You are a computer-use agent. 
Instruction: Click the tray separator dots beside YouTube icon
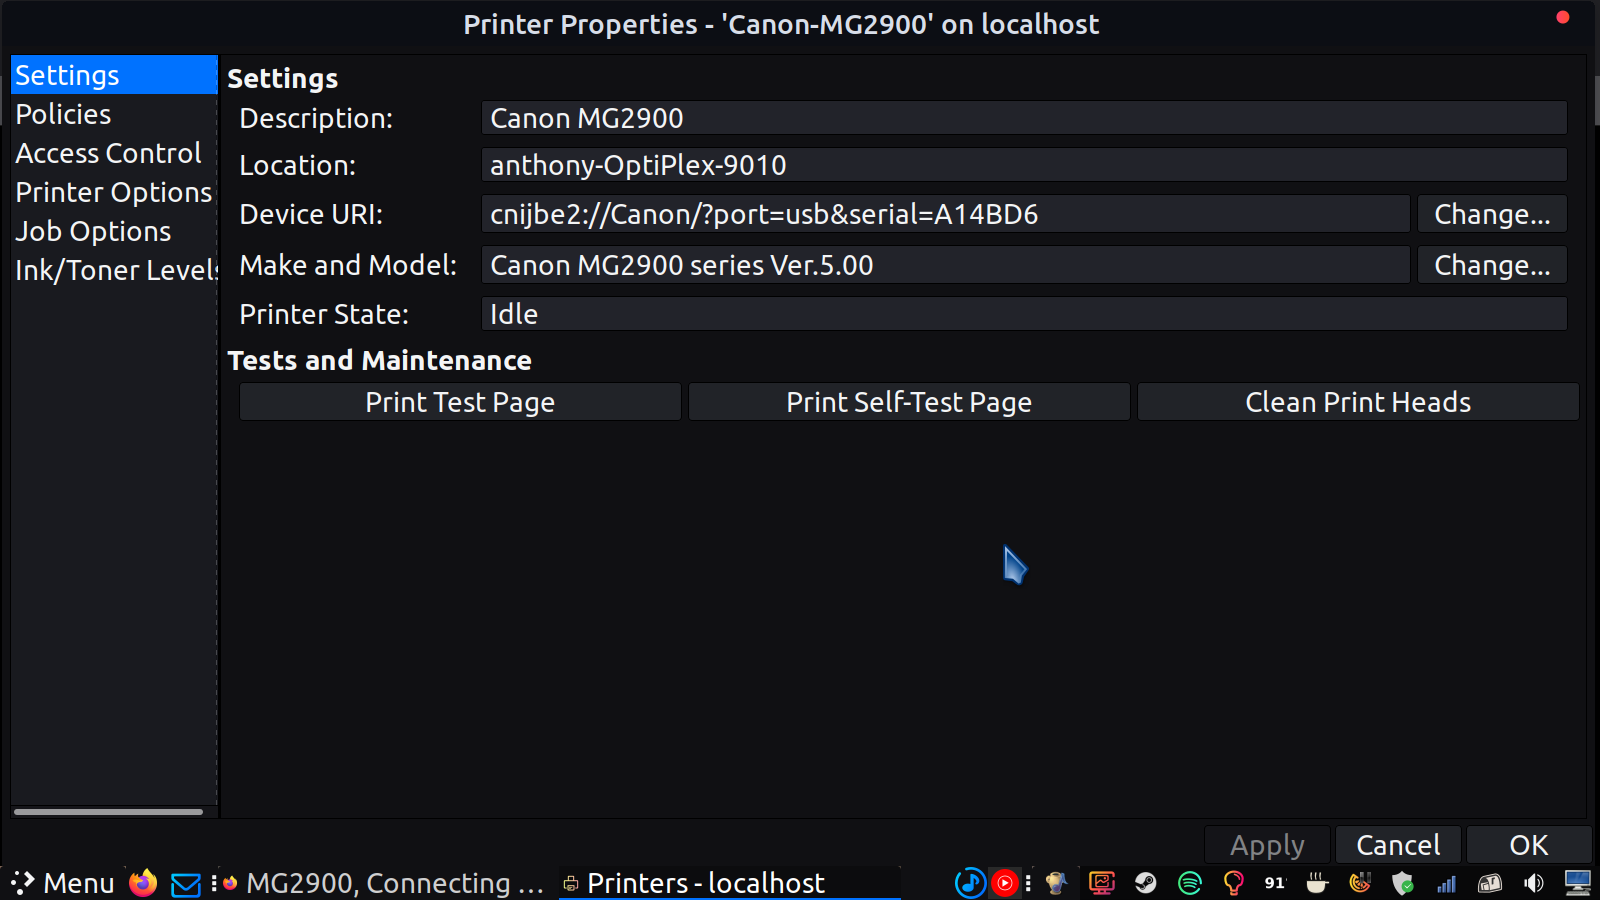pyautogui.click(x=1028, y=883)
